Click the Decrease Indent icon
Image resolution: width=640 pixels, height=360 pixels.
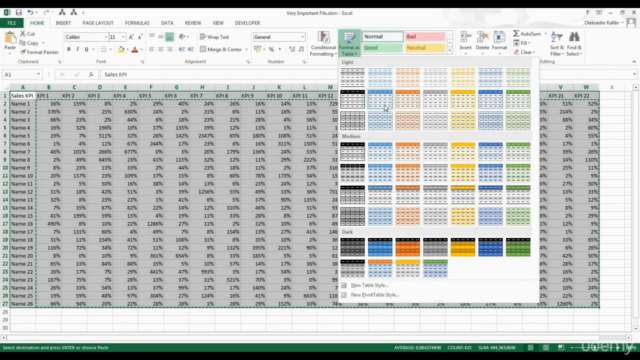pyautogui.click(x=182, y=49)
